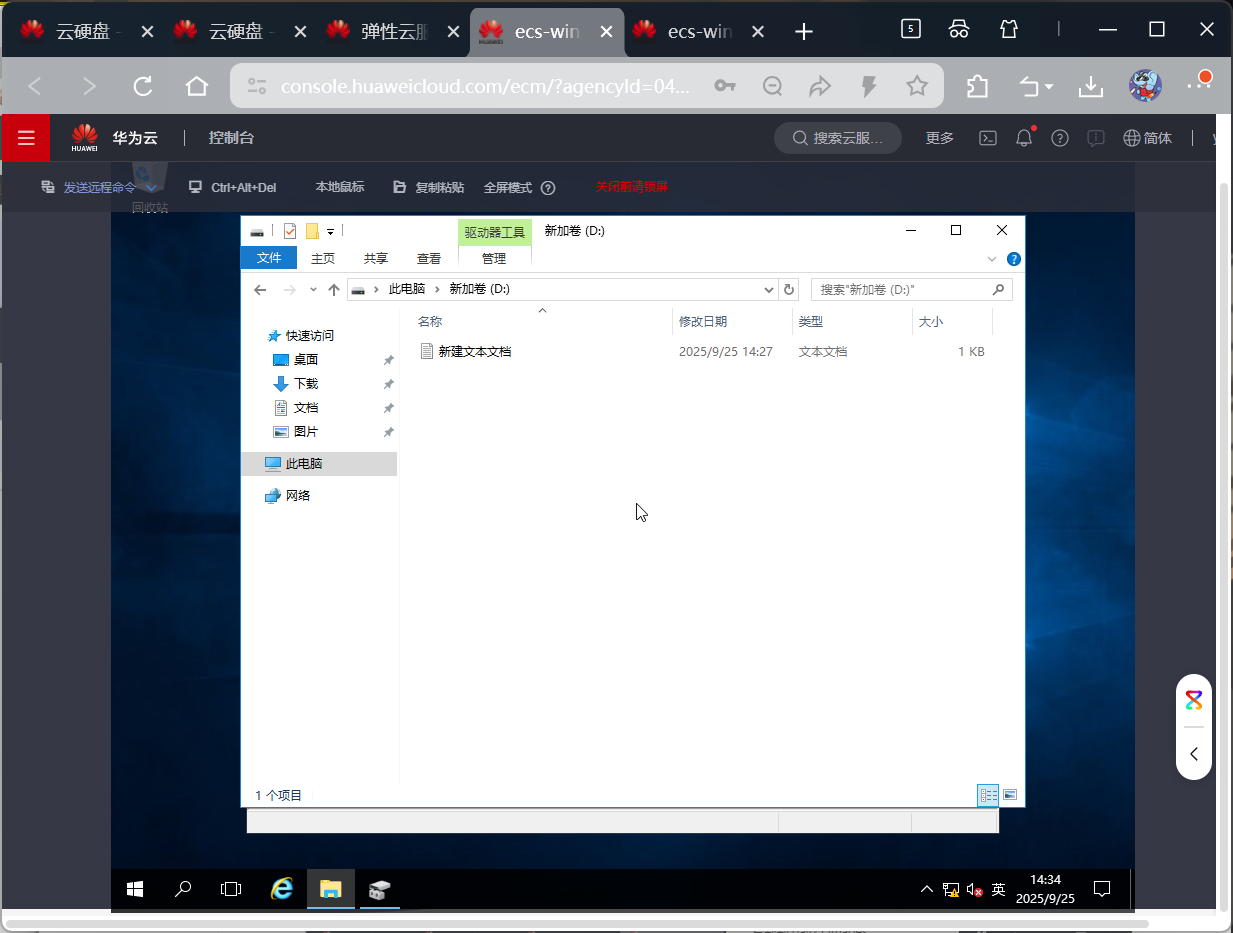The width and height of the screenshot is (1233, 933).
Task: Click the muted volume tray icon
Action: (x=974, y=889)
